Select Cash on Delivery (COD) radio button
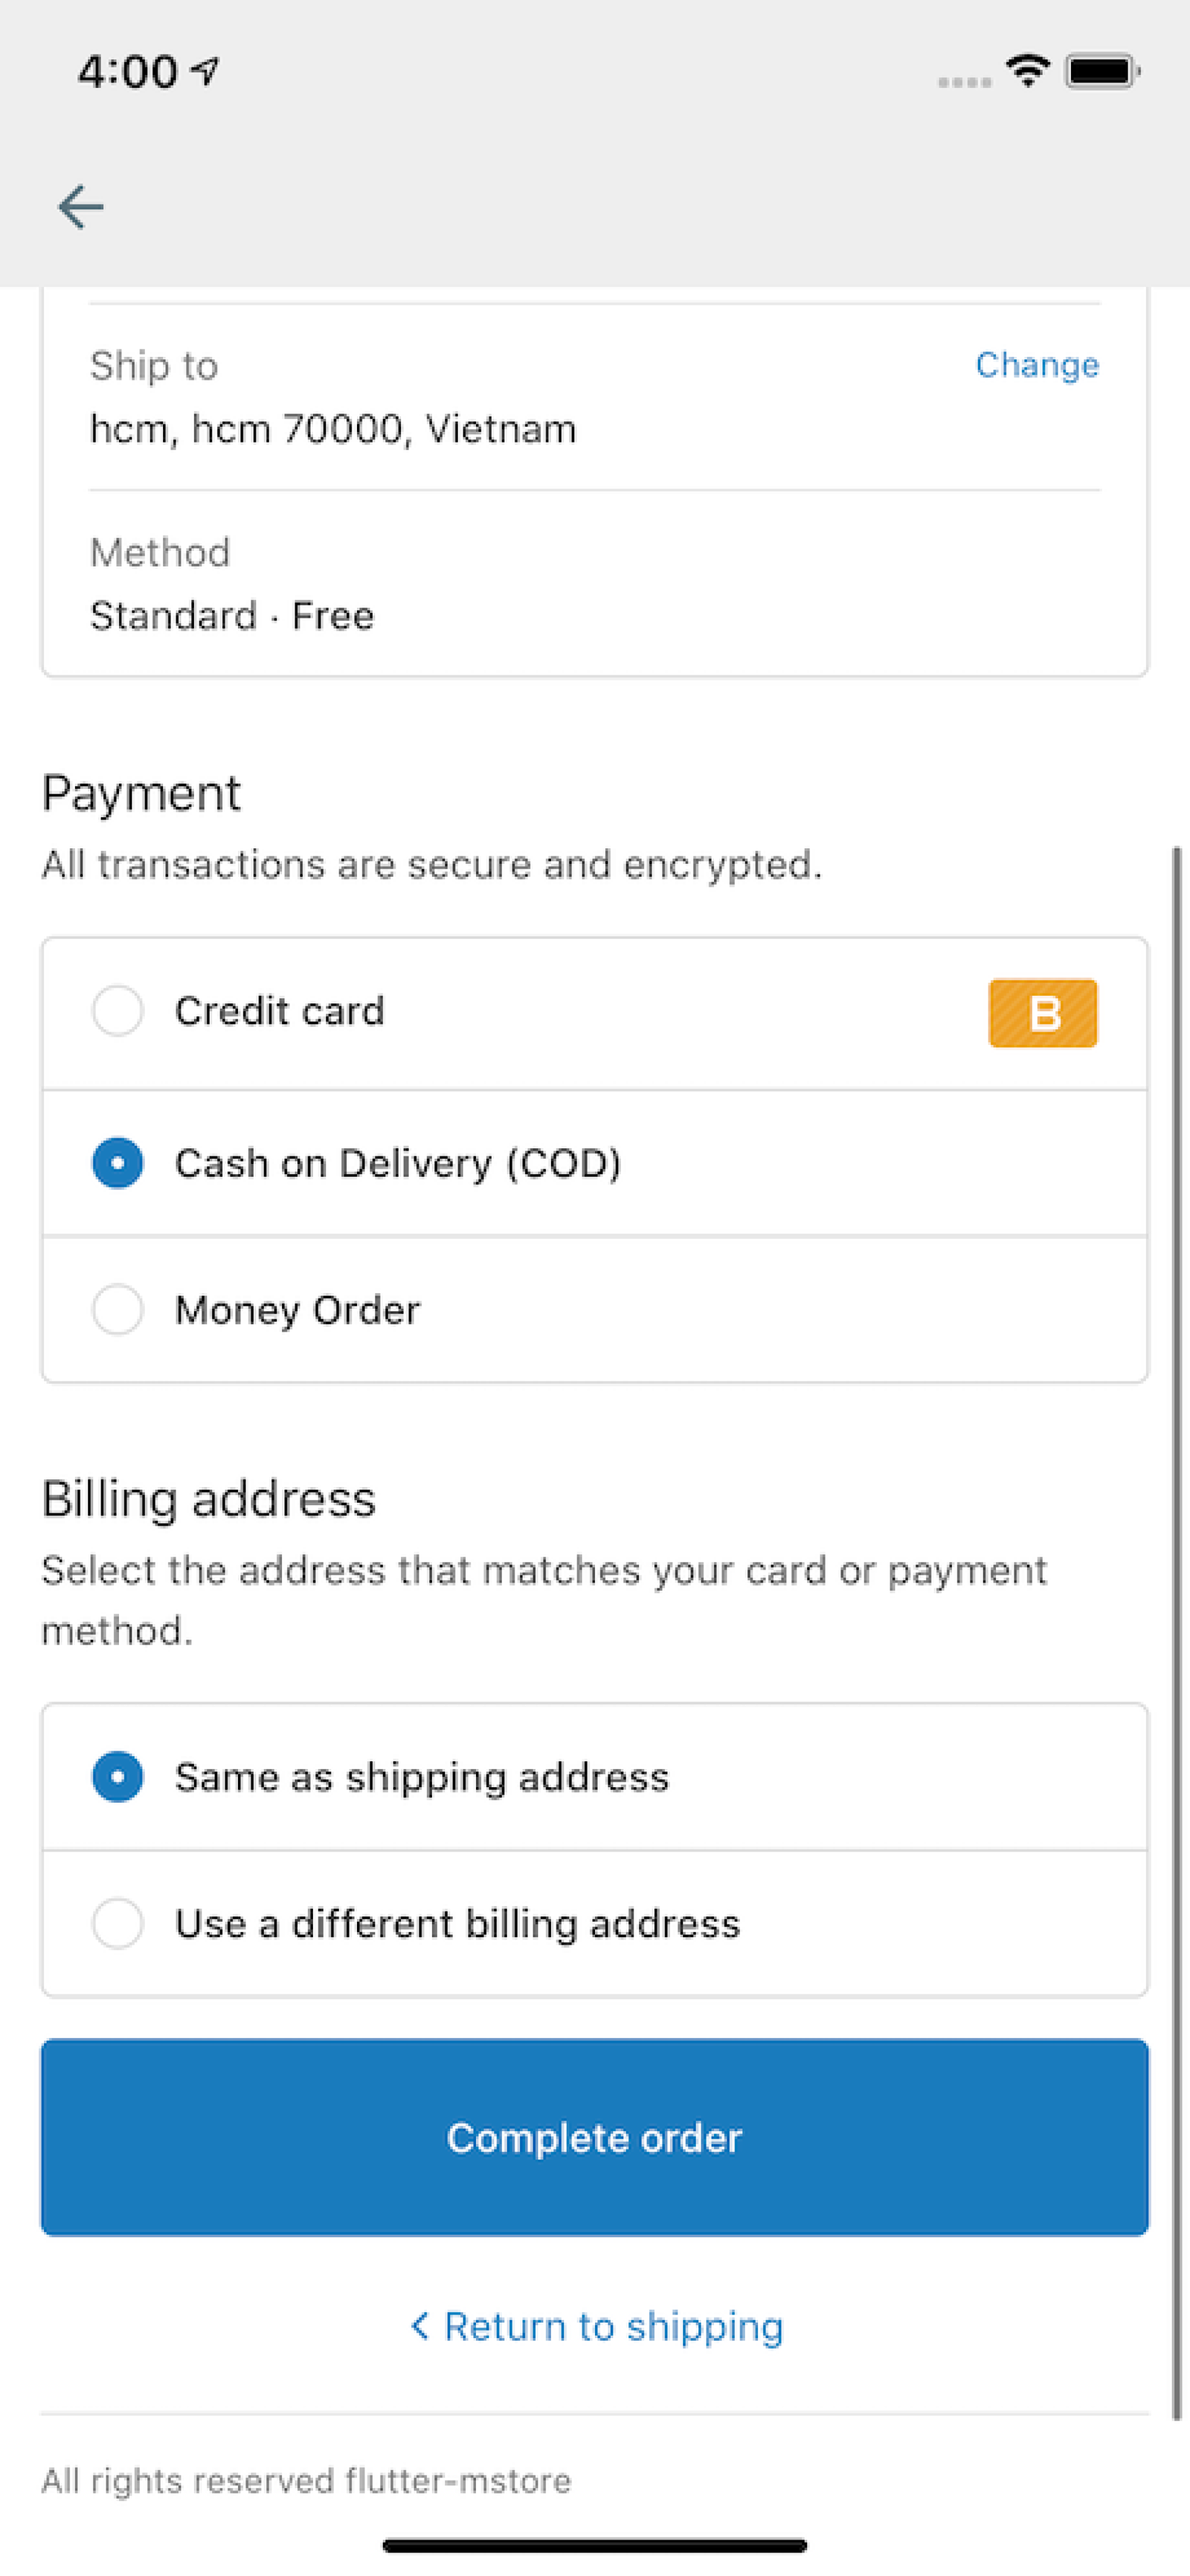The width and height of the screenshot is (1190, 2576). (118, 1163)
